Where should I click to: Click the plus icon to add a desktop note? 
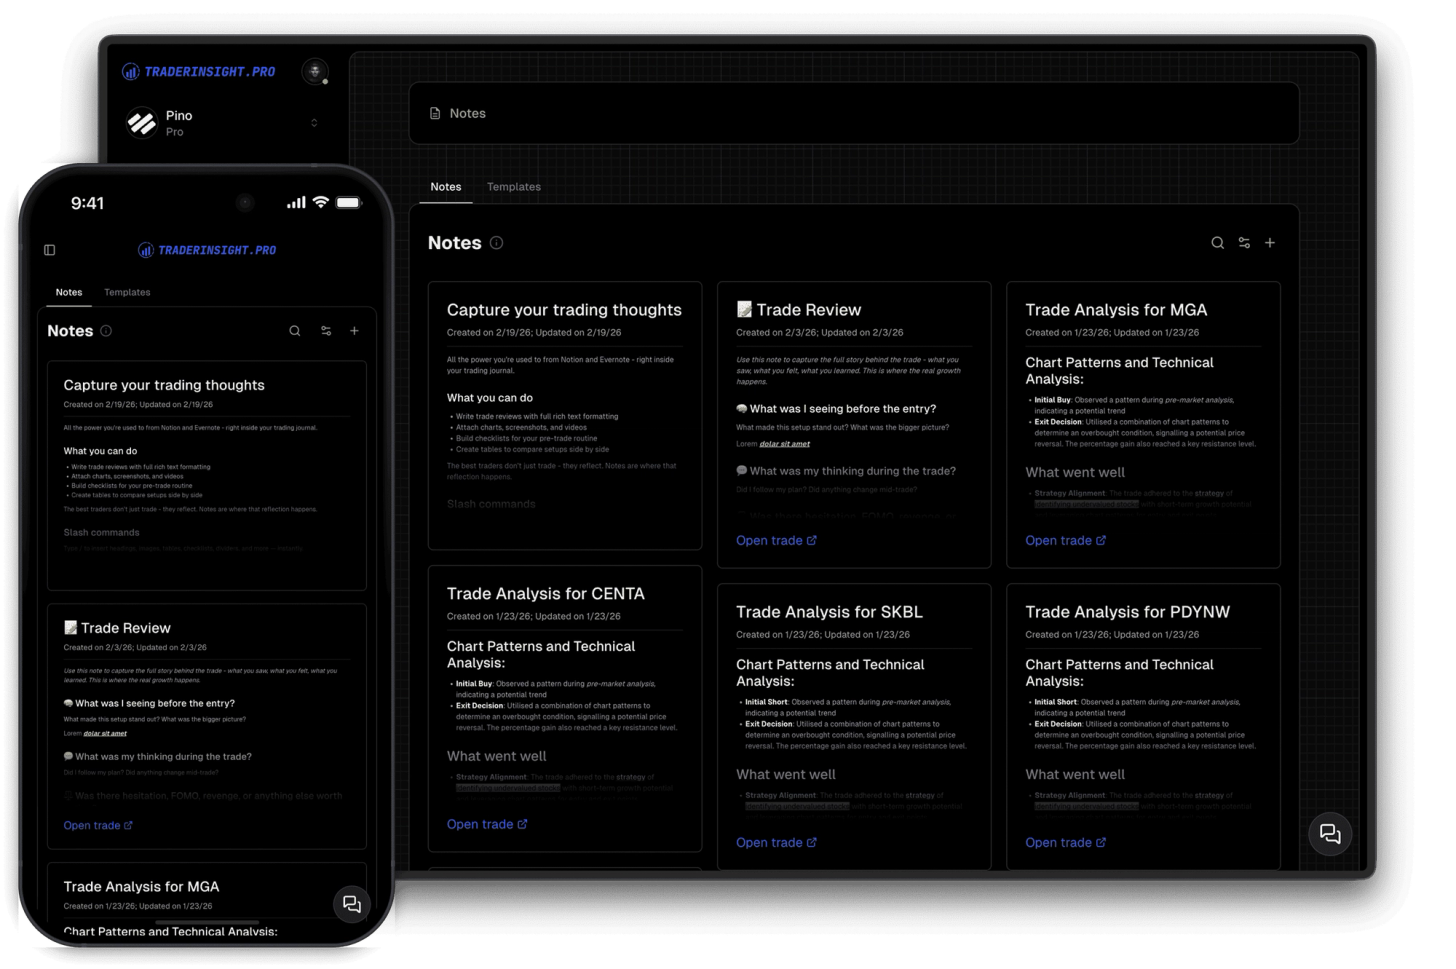[x=1270, y=243]
